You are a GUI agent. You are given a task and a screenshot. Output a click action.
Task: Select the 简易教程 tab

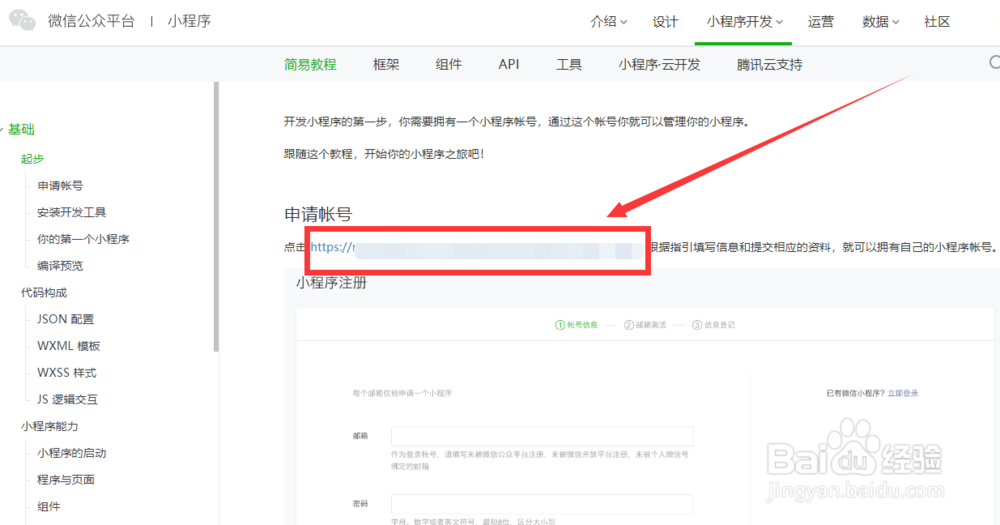[x=310, y=64]
